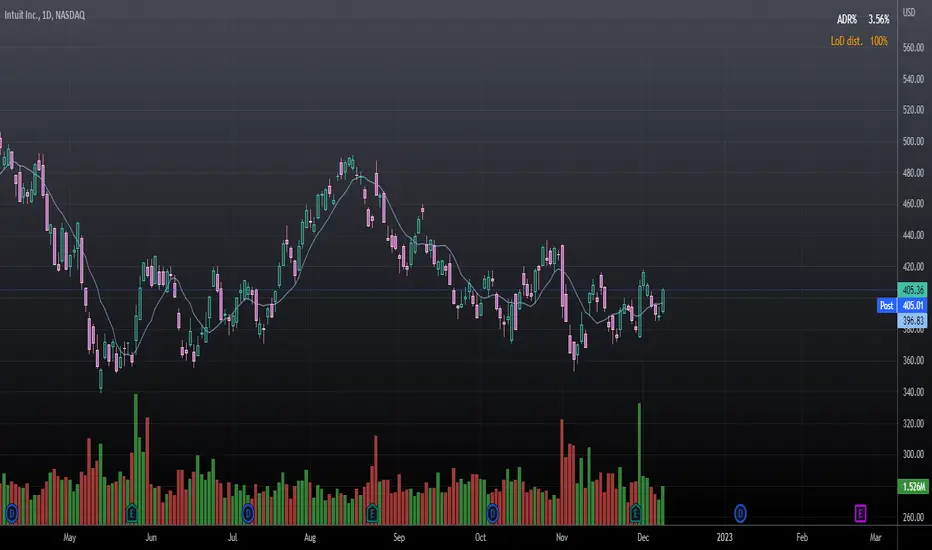932x550 pixels.
Task: Click the Sep label on time axis
Action: point(399,538)
